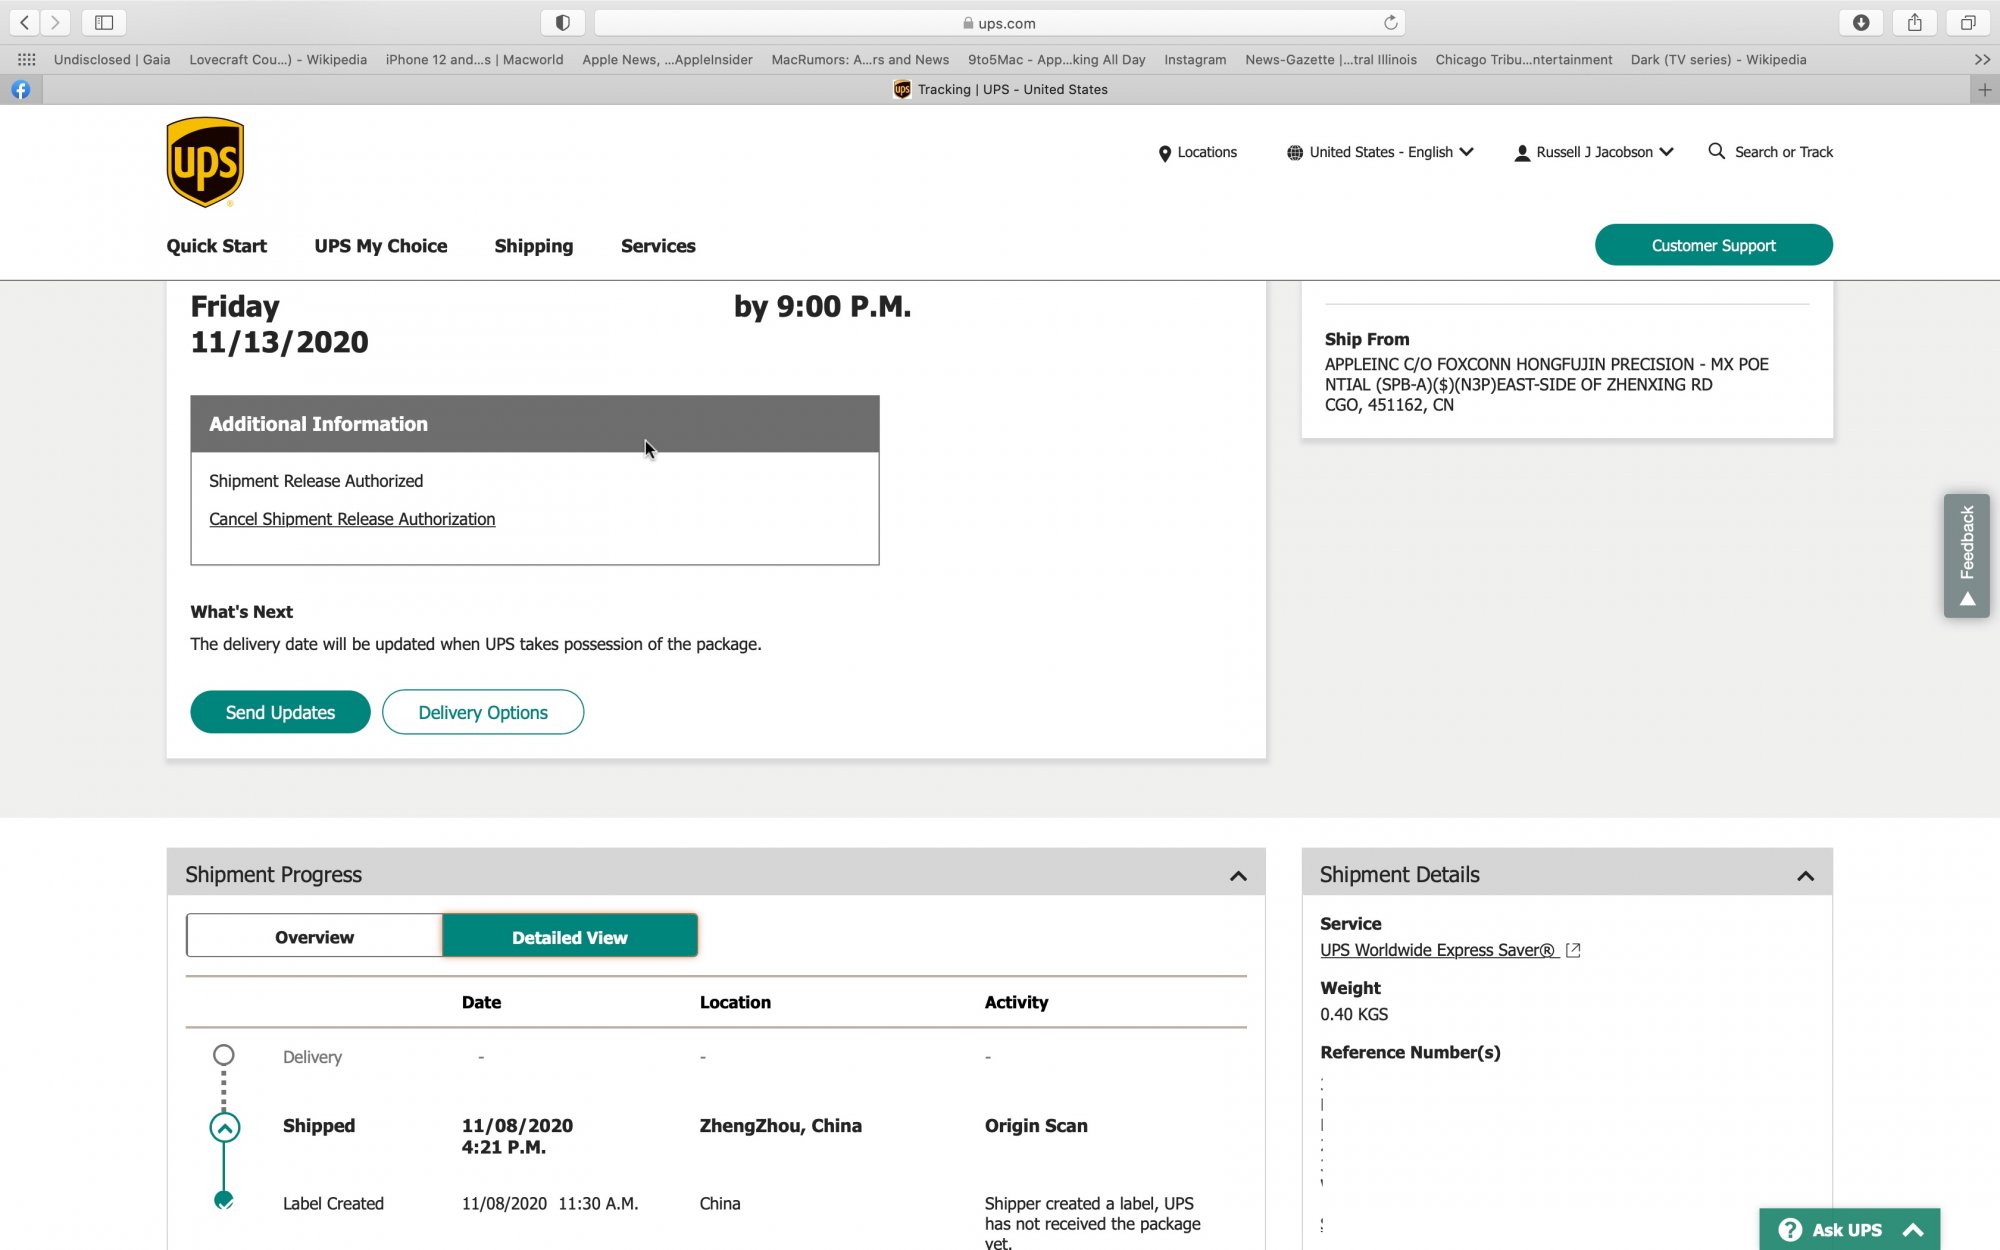Open United States - English language dropdown
2000x1250 pixels.
tap(1380, 152)
